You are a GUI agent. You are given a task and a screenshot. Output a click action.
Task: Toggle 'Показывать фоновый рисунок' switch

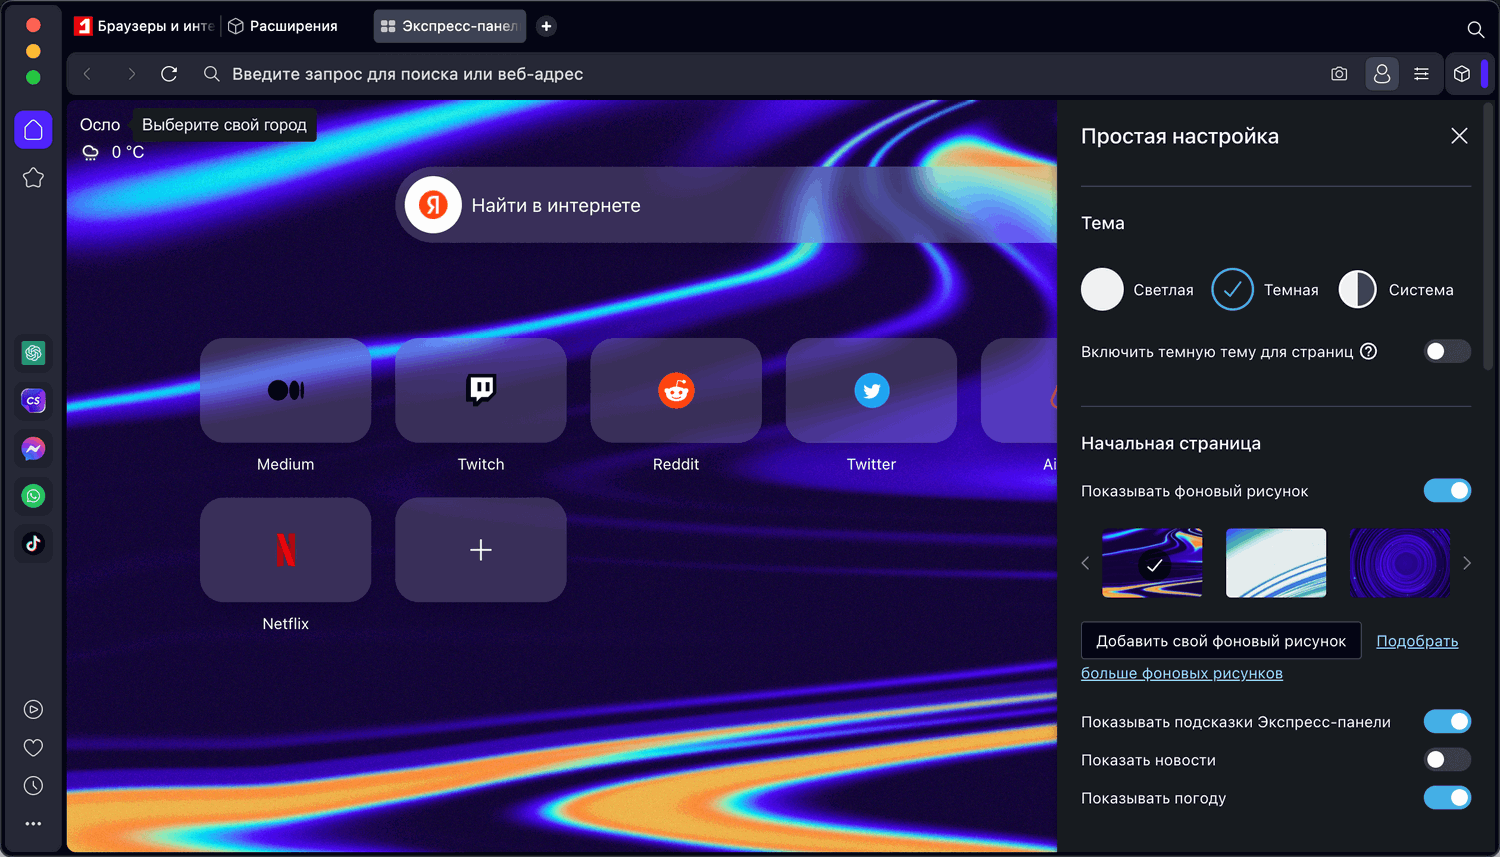pyautogui.click(x=1447, y=491)
